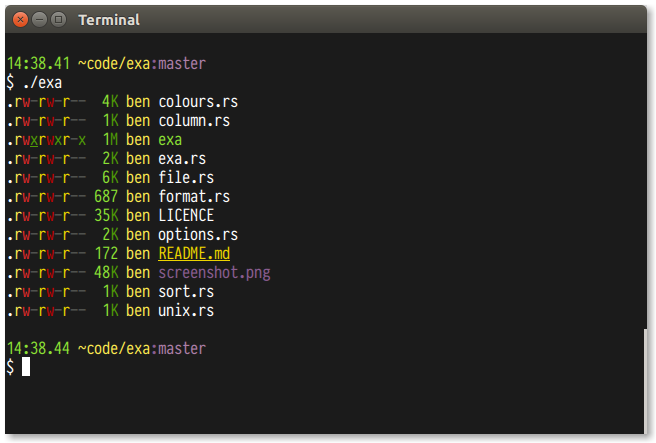Click the green exa executable name

tap(170, 140)
